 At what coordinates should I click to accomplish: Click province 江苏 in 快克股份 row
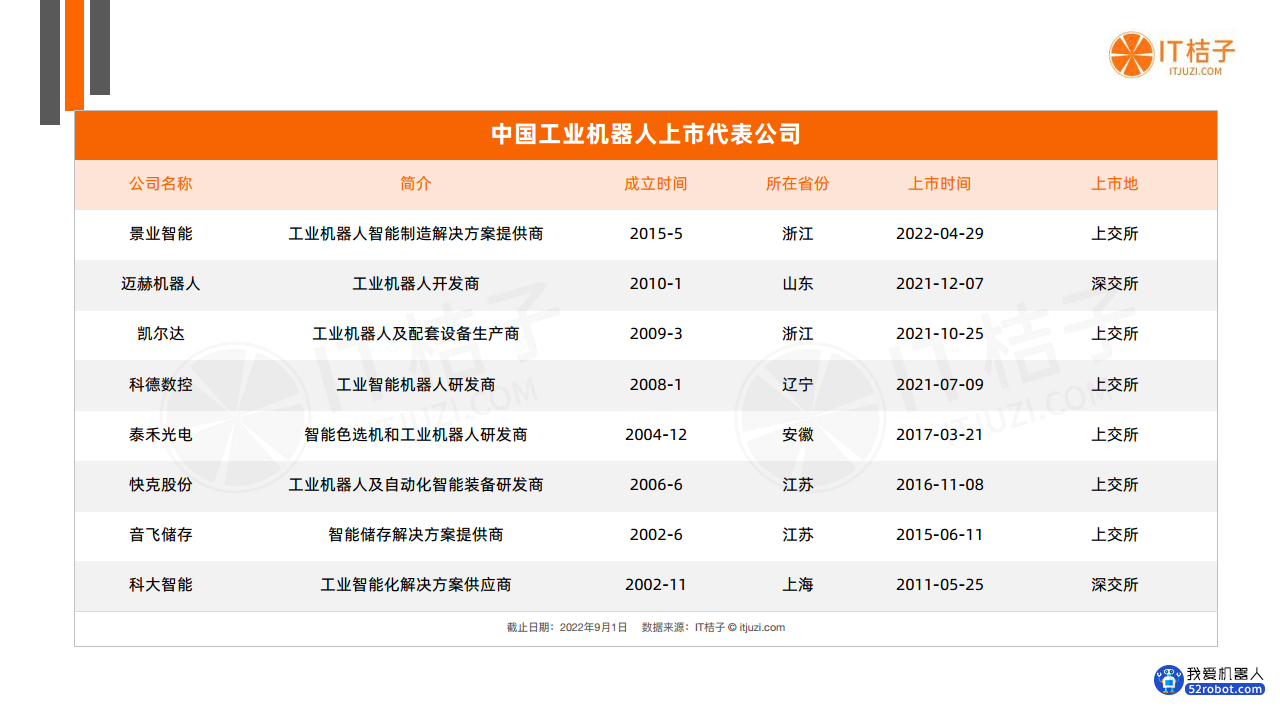tap(798, 485)
